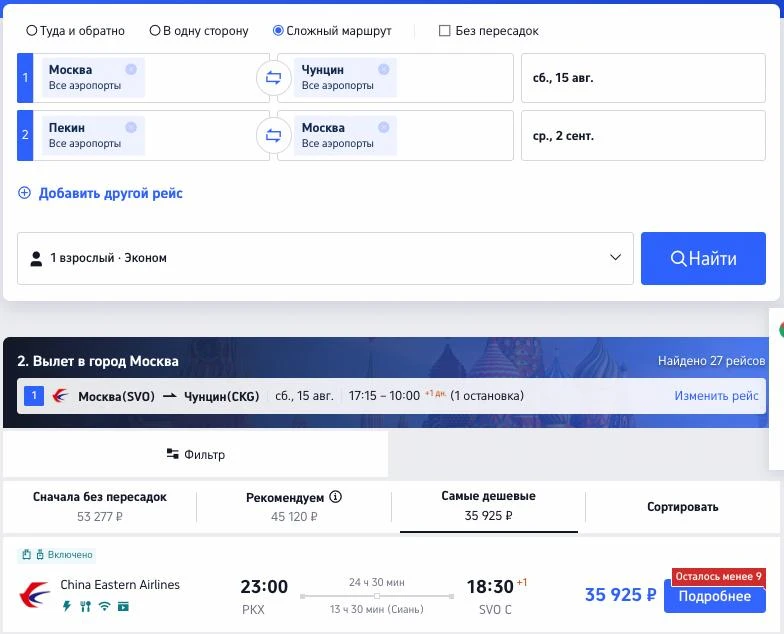Click the meal amenity icon

coord(86,606)
